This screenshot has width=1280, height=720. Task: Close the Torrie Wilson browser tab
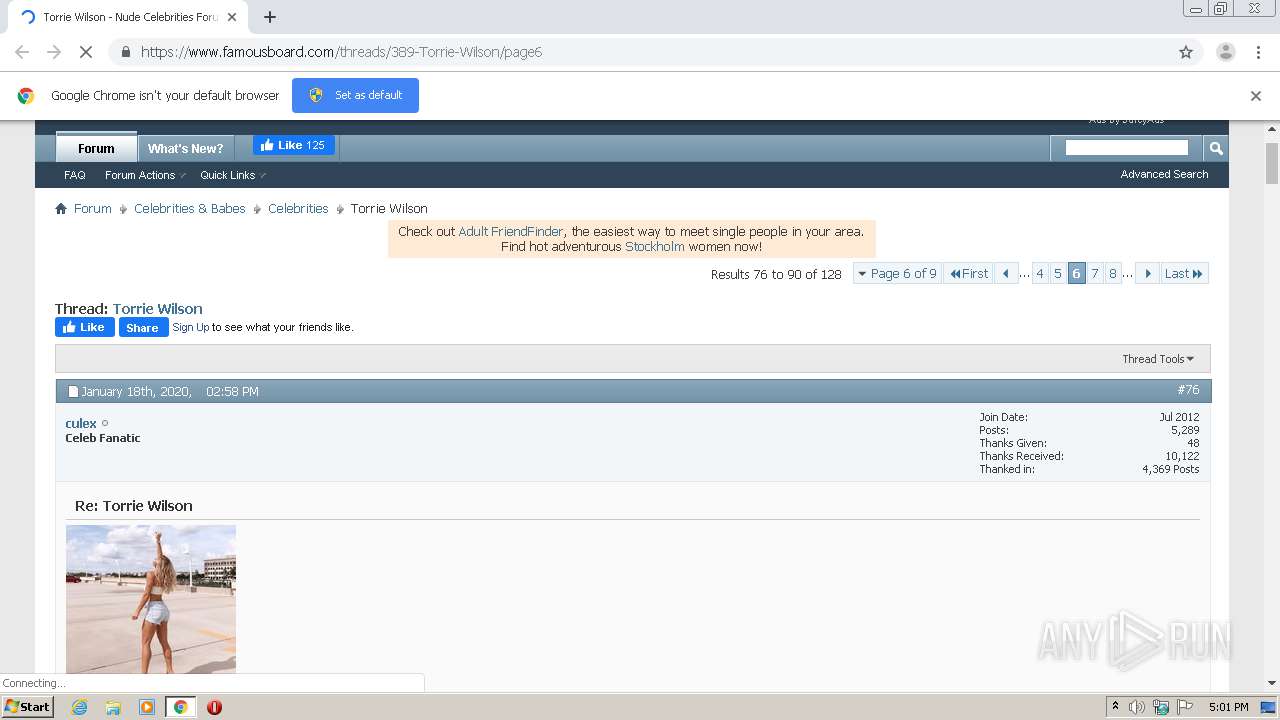pos(232,17)
